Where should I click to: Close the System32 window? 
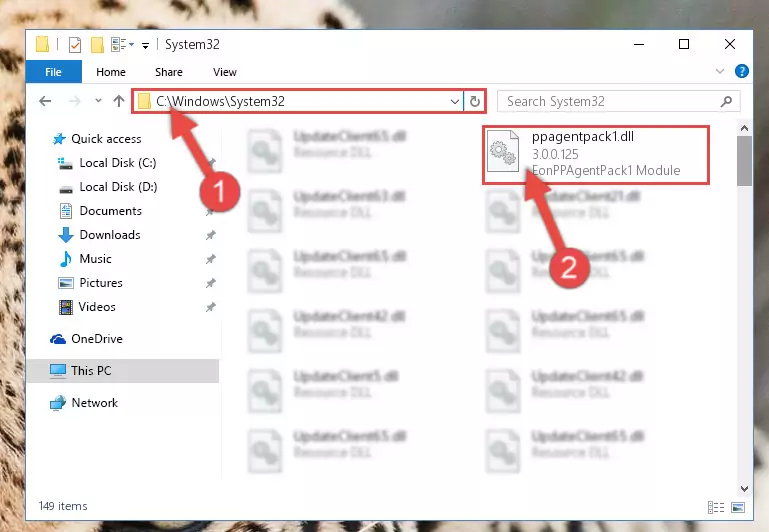point(730,45)
